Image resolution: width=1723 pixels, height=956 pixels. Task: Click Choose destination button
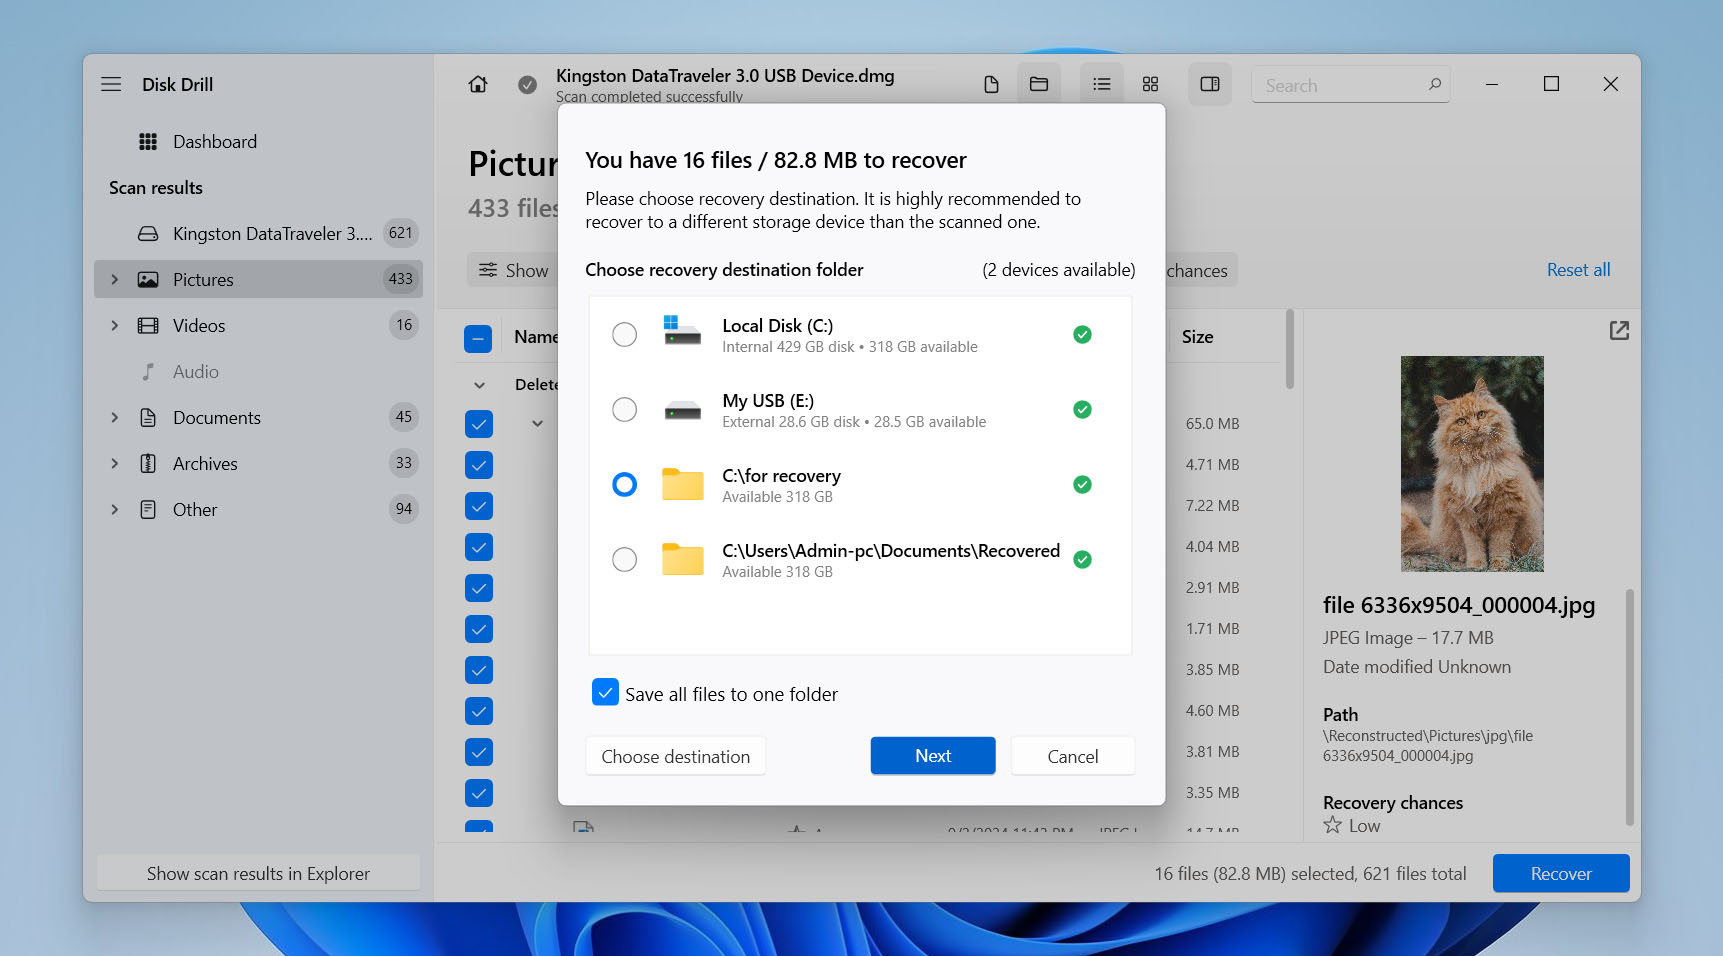tap(676, 756)
